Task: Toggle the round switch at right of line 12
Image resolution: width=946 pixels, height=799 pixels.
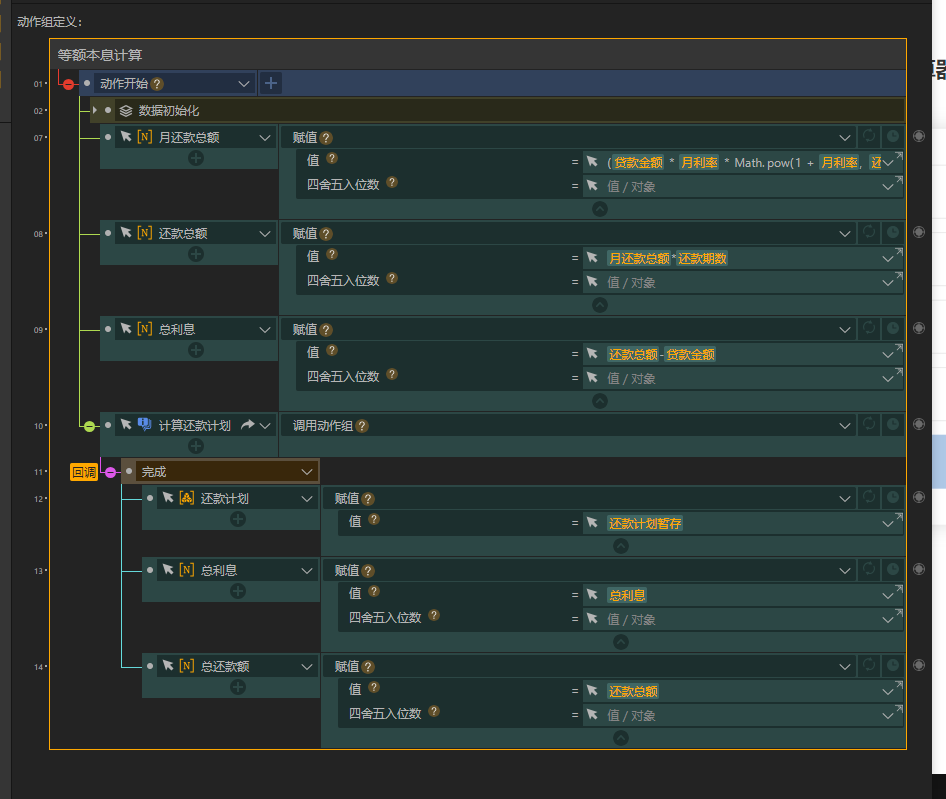Action: tap(919, 497)
